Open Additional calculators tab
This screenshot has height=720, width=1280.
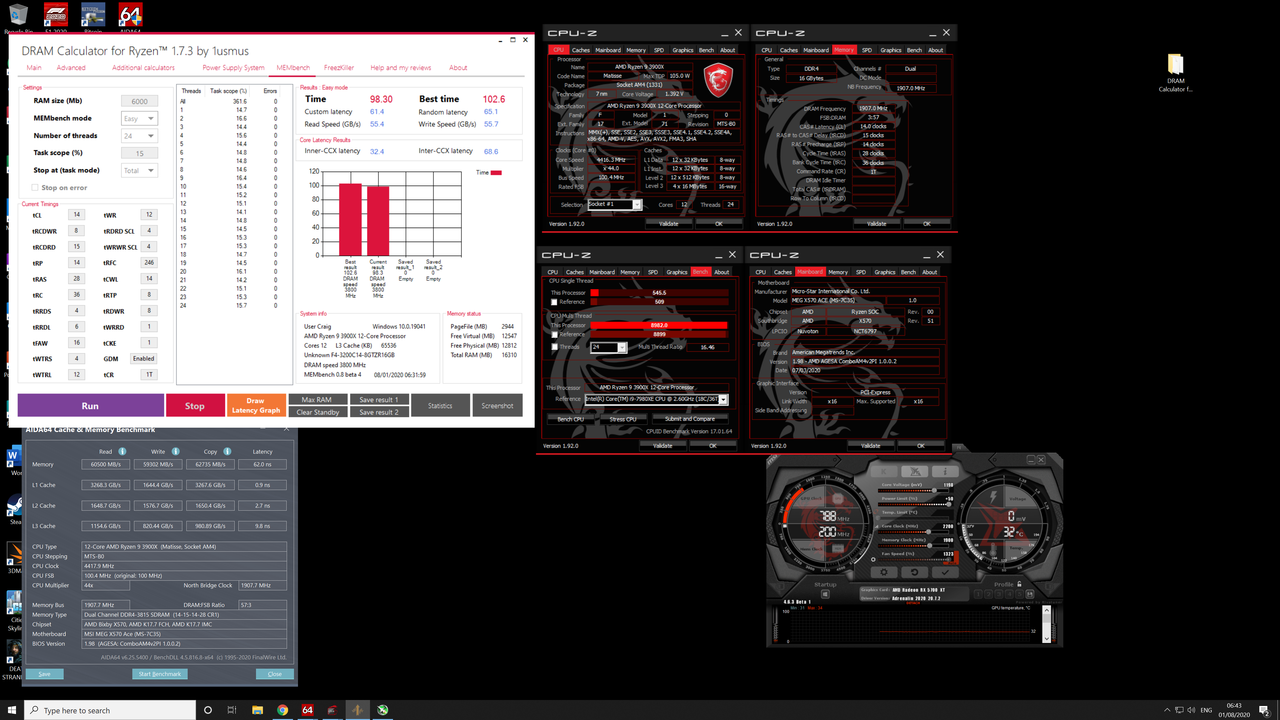point(143,68)
